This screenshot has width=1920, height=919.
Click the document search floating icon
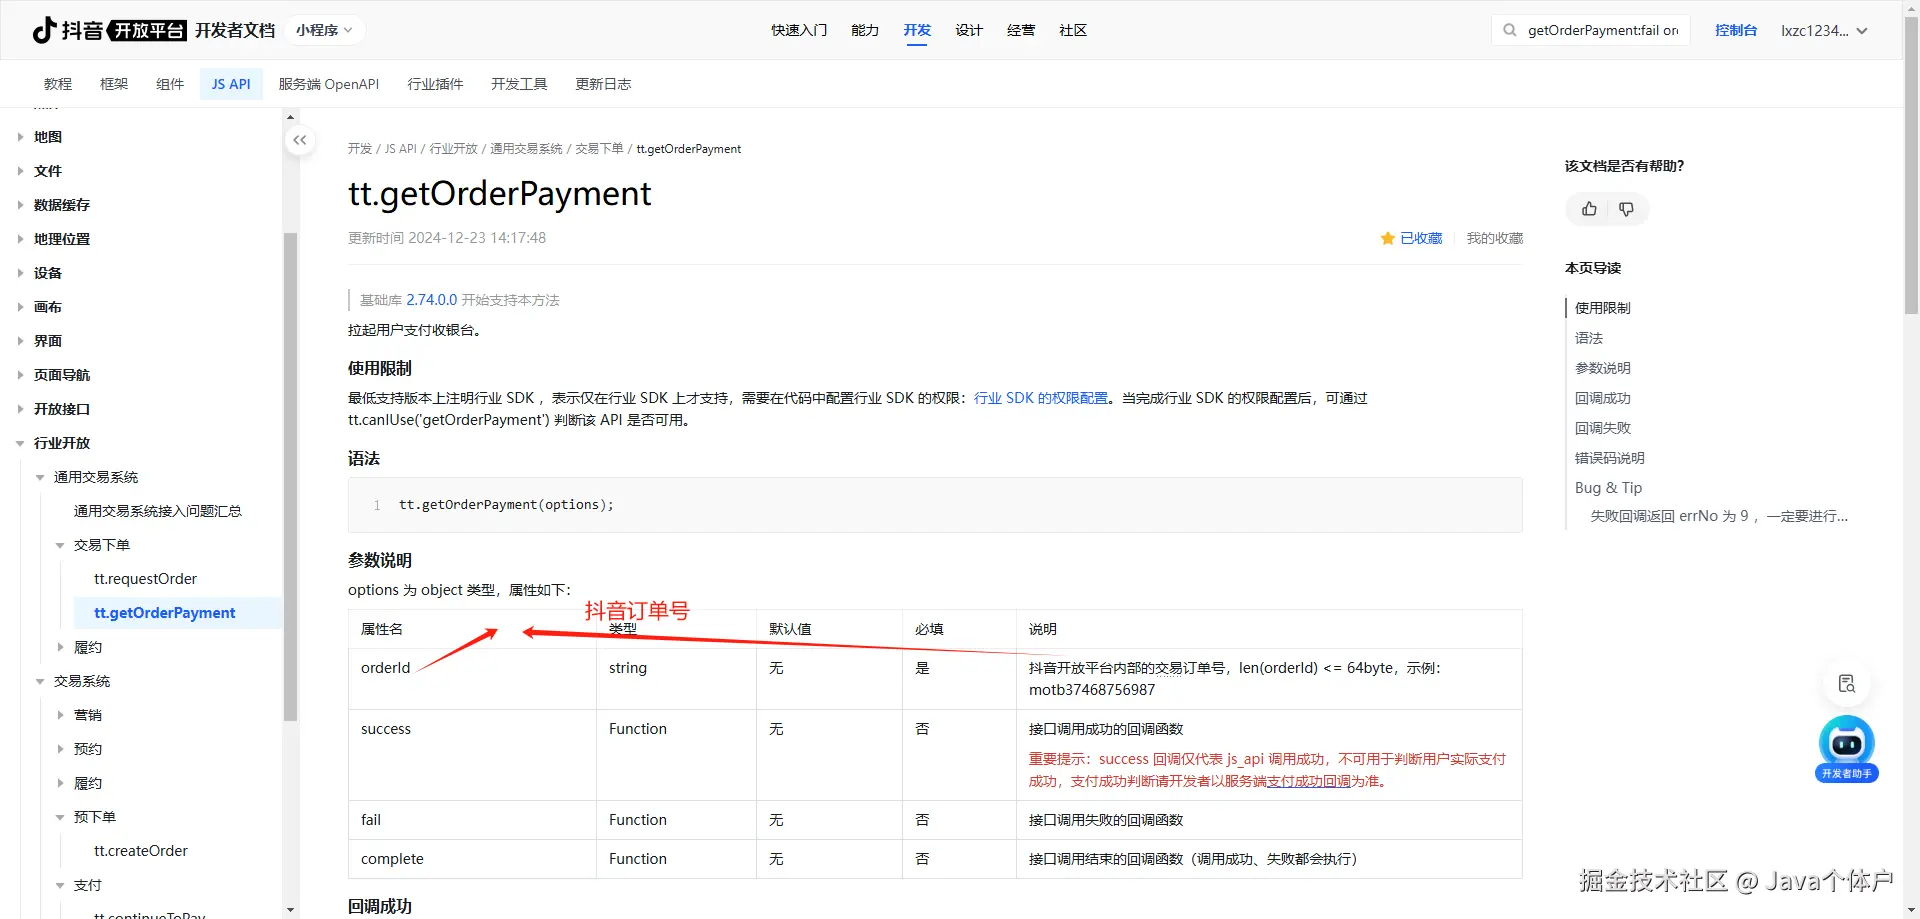pyautogui.click(x=1846, y=684)
